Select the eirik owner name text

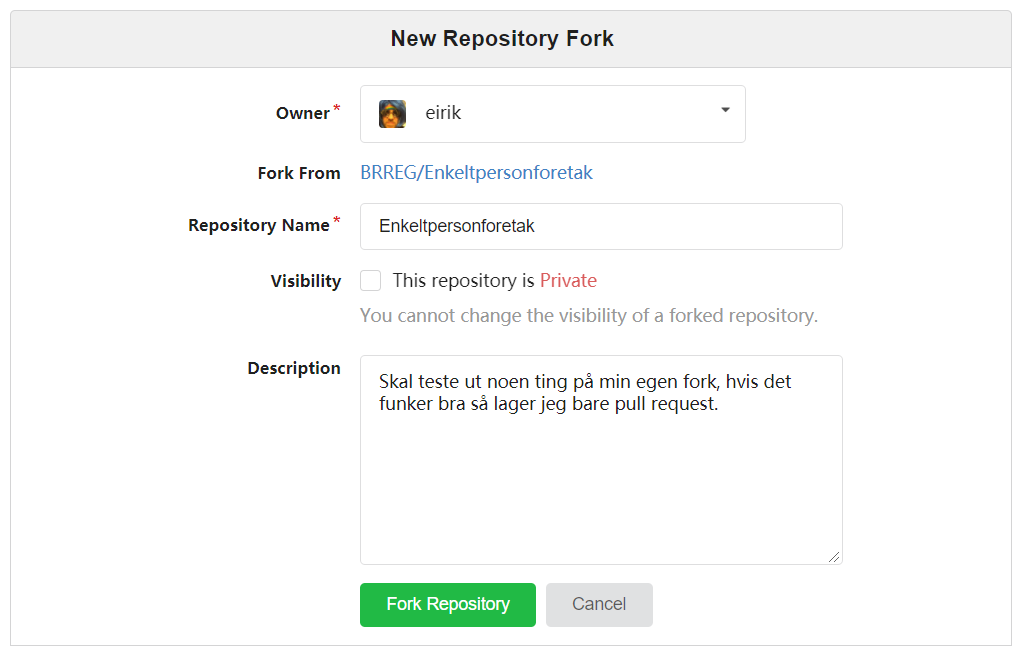pos(443,113)
